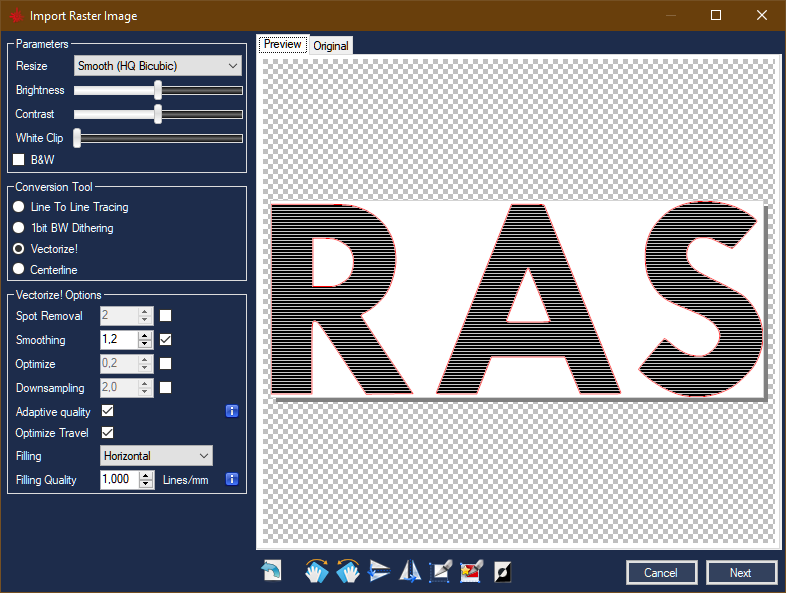Uncheck the Smoothing checkbox
786x593 pixels.
point(166,340)
